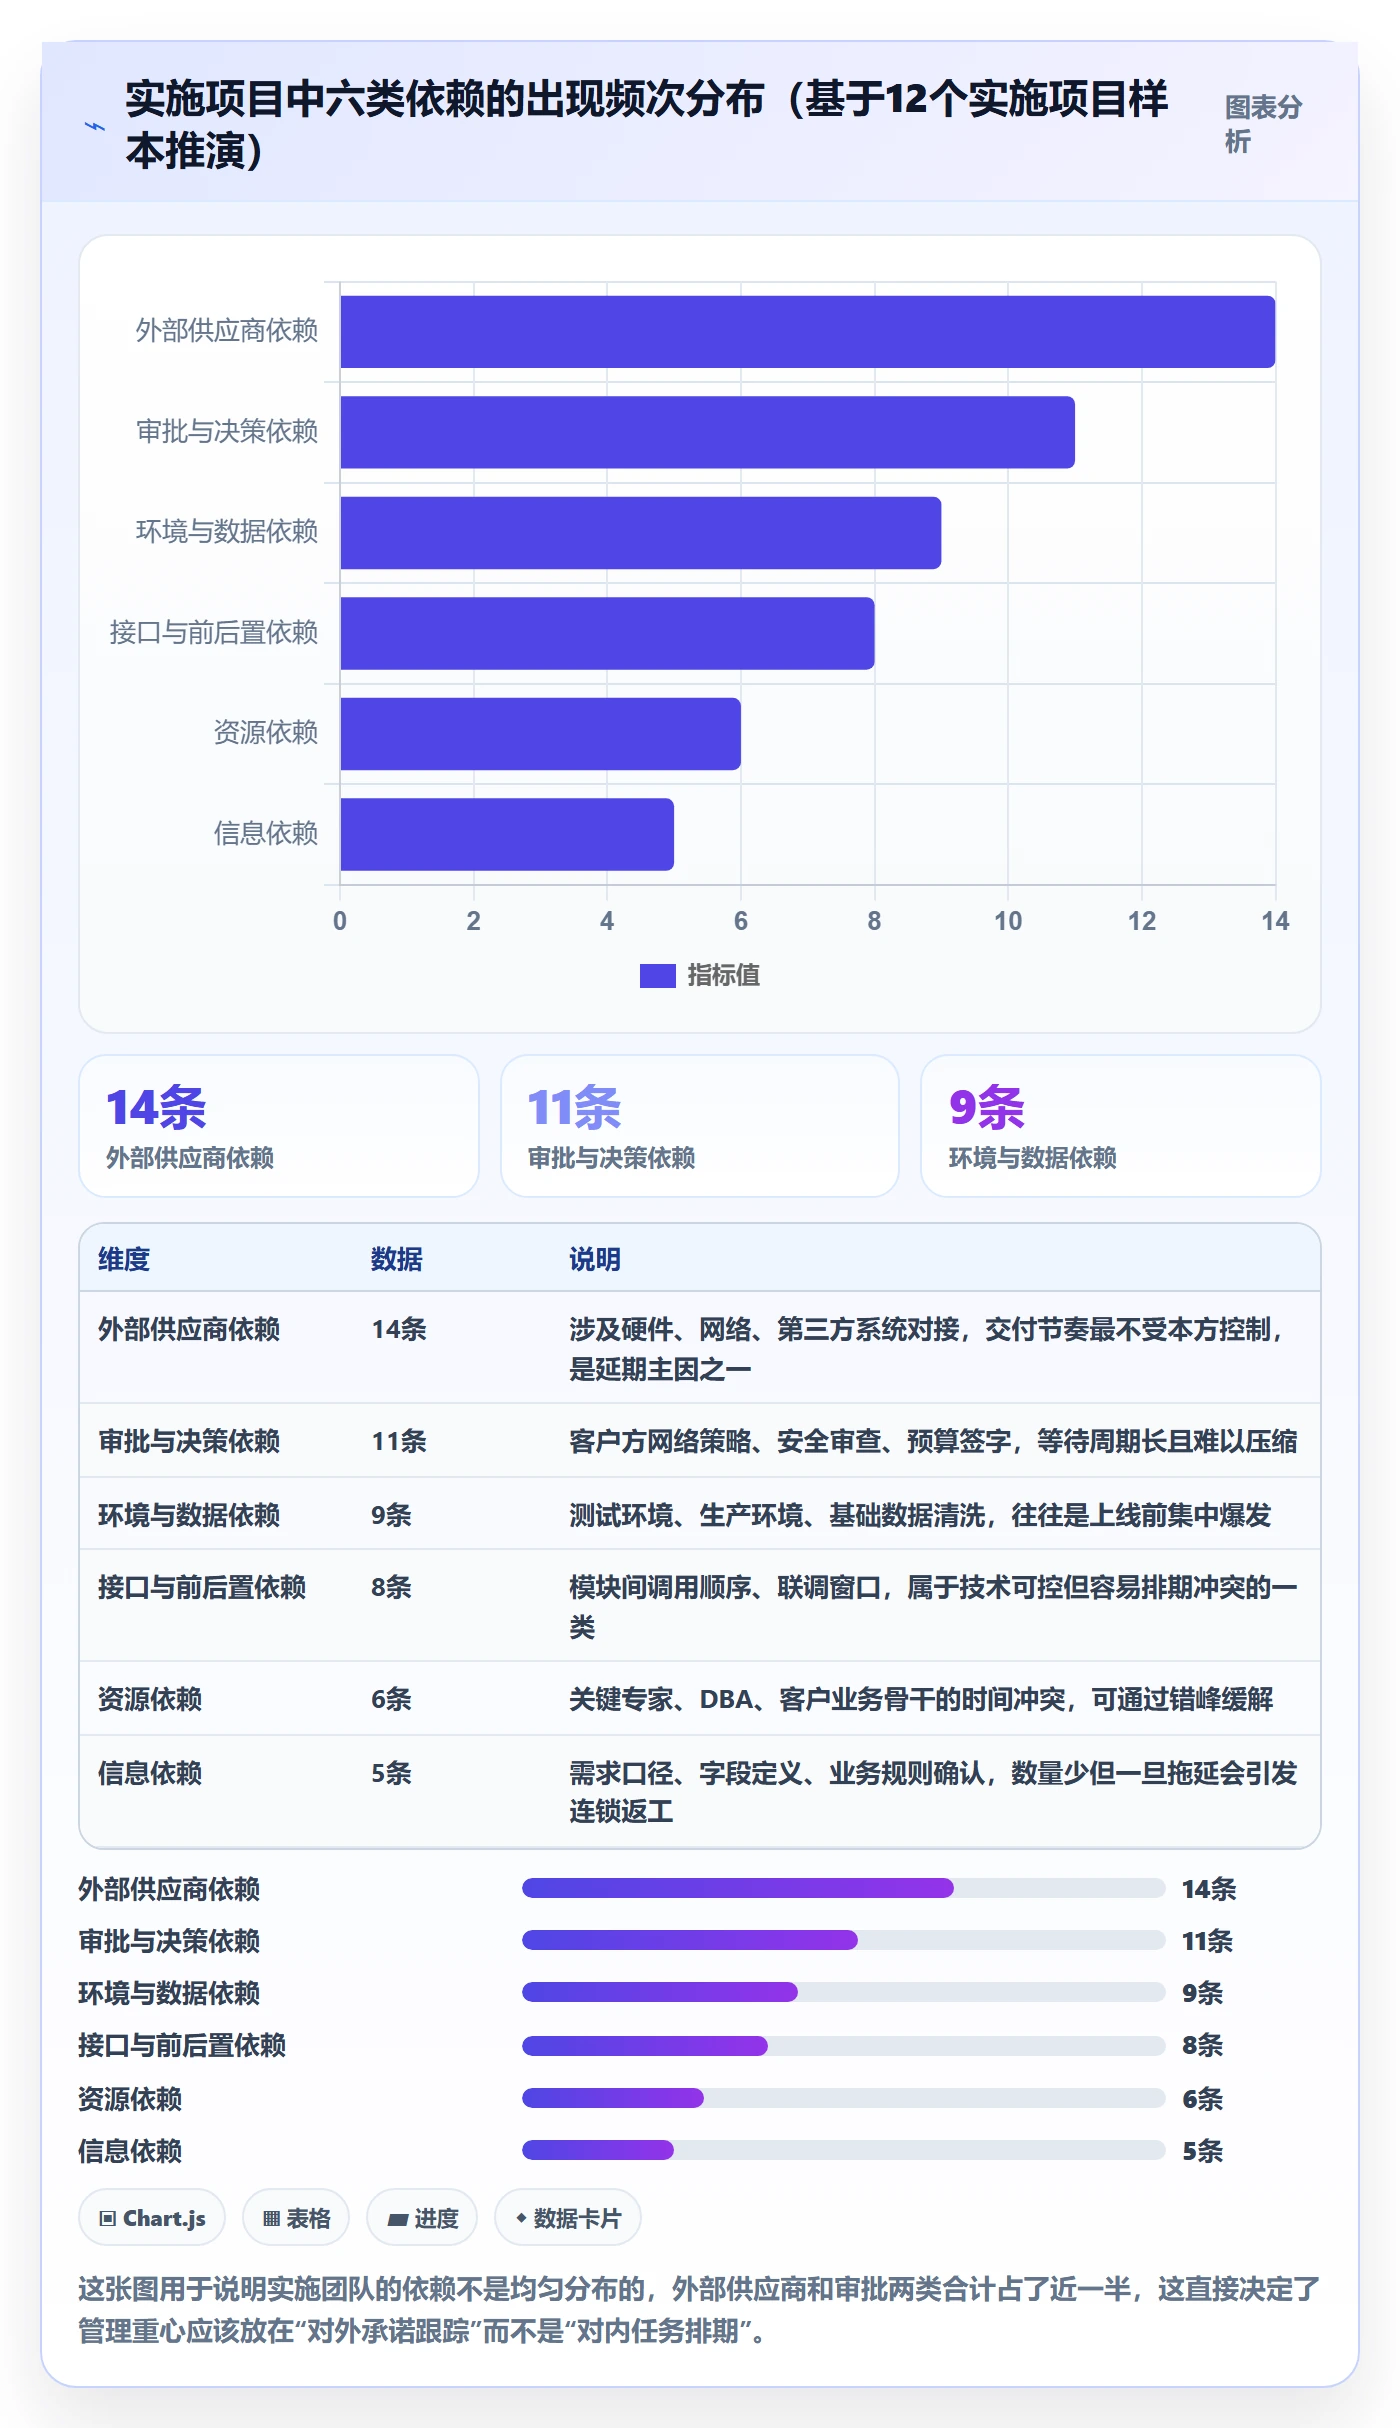Click the summary paragraph beginning 这张图用于说明
The width and height of the screenshot is (1400, 2428).
coord(700,2310)
